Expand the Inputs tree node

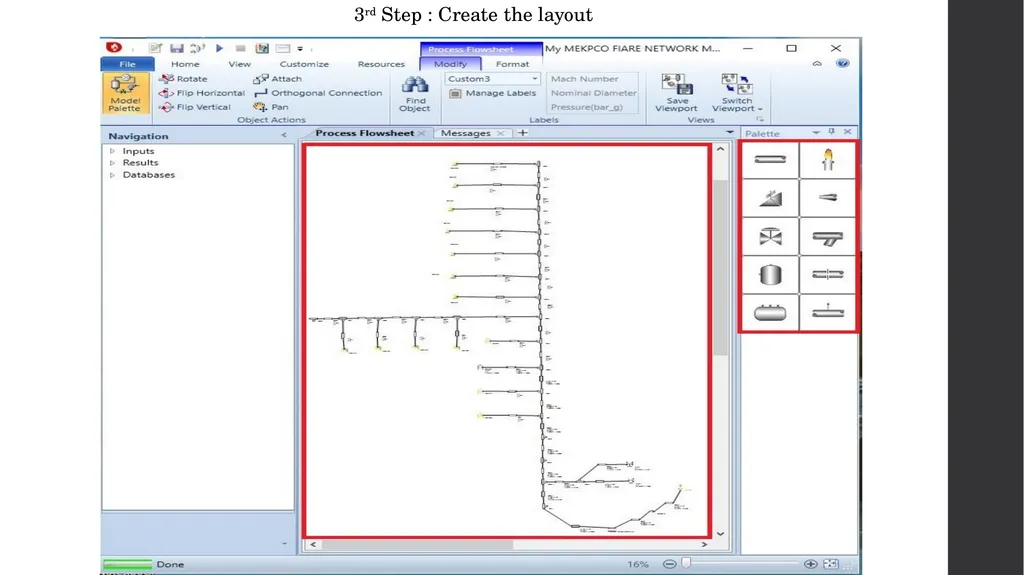pos(112,151)
